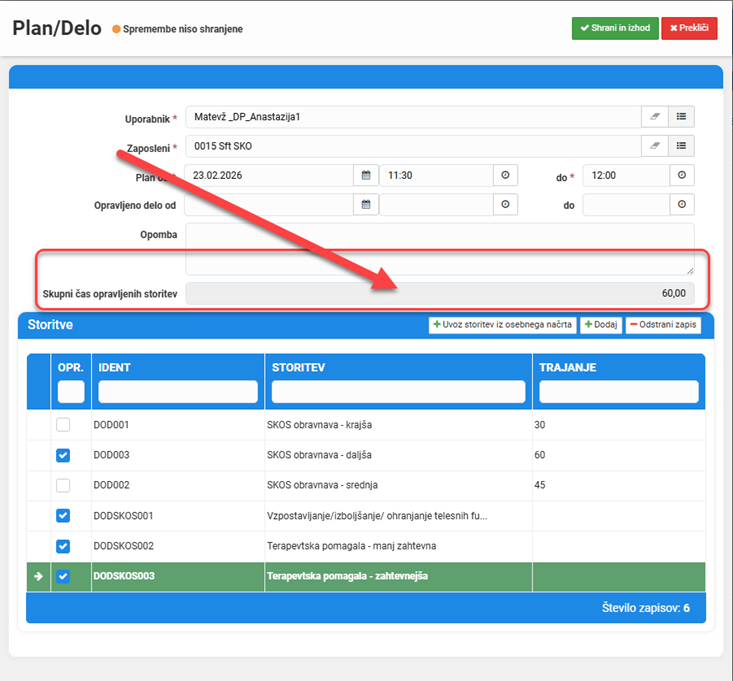Select the DODSKOS001 ident cell
Viewport: 733px width, 681px height.
pos(178,516)
